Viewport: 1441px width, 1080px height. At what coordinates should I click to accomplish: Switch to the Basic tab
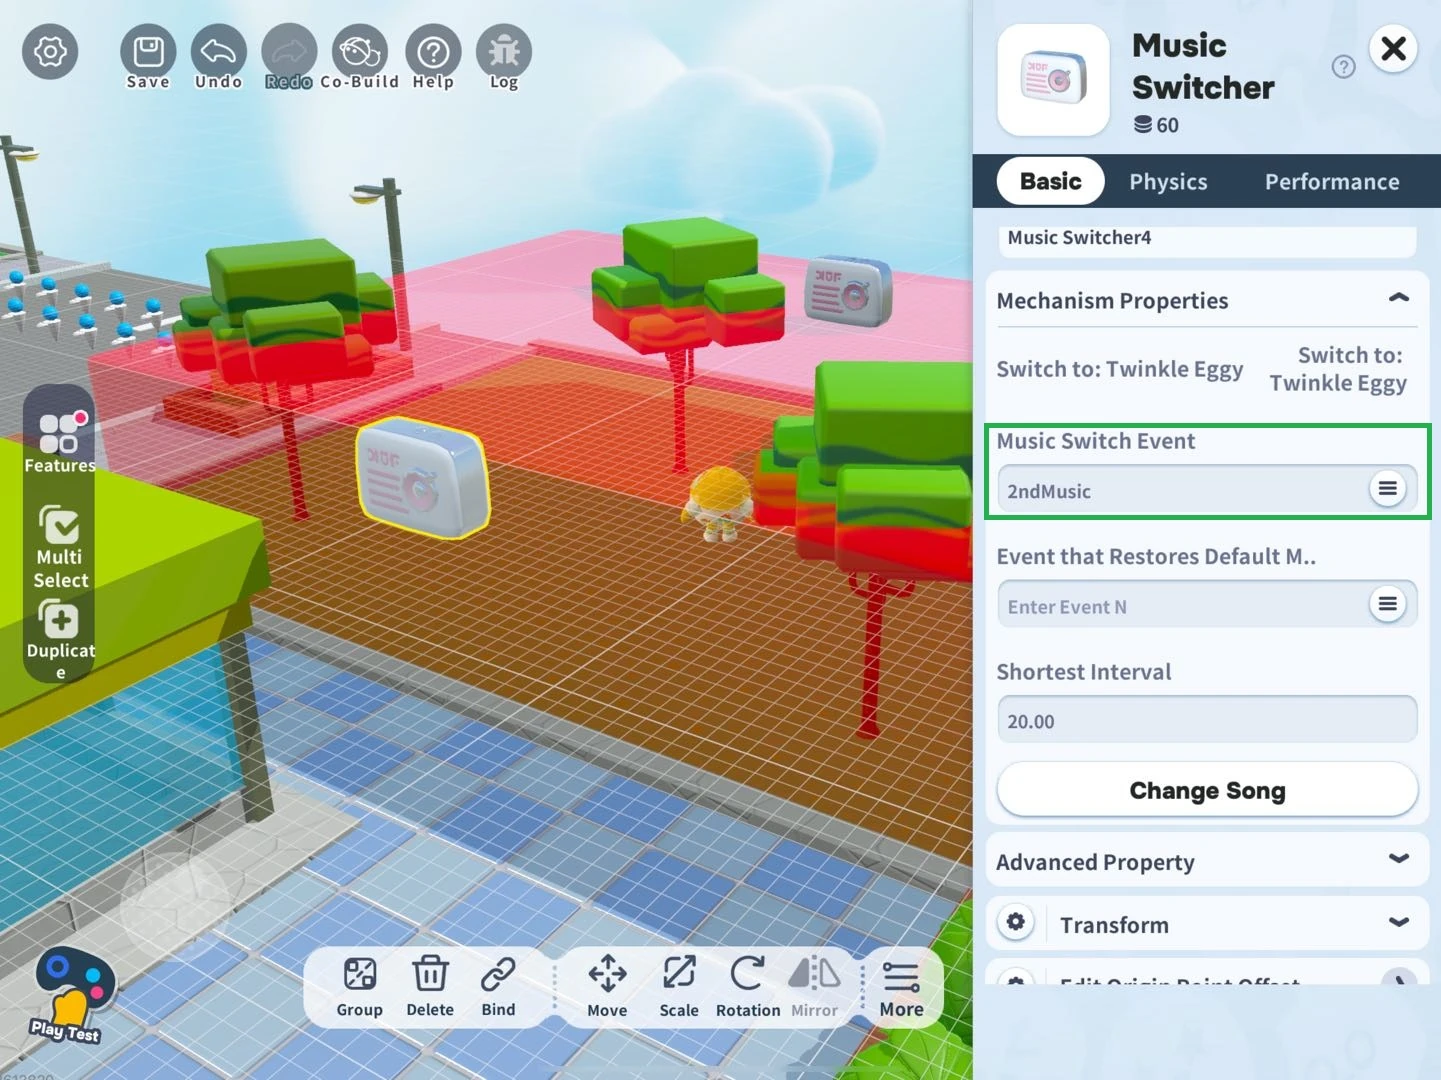point(1050,181)
